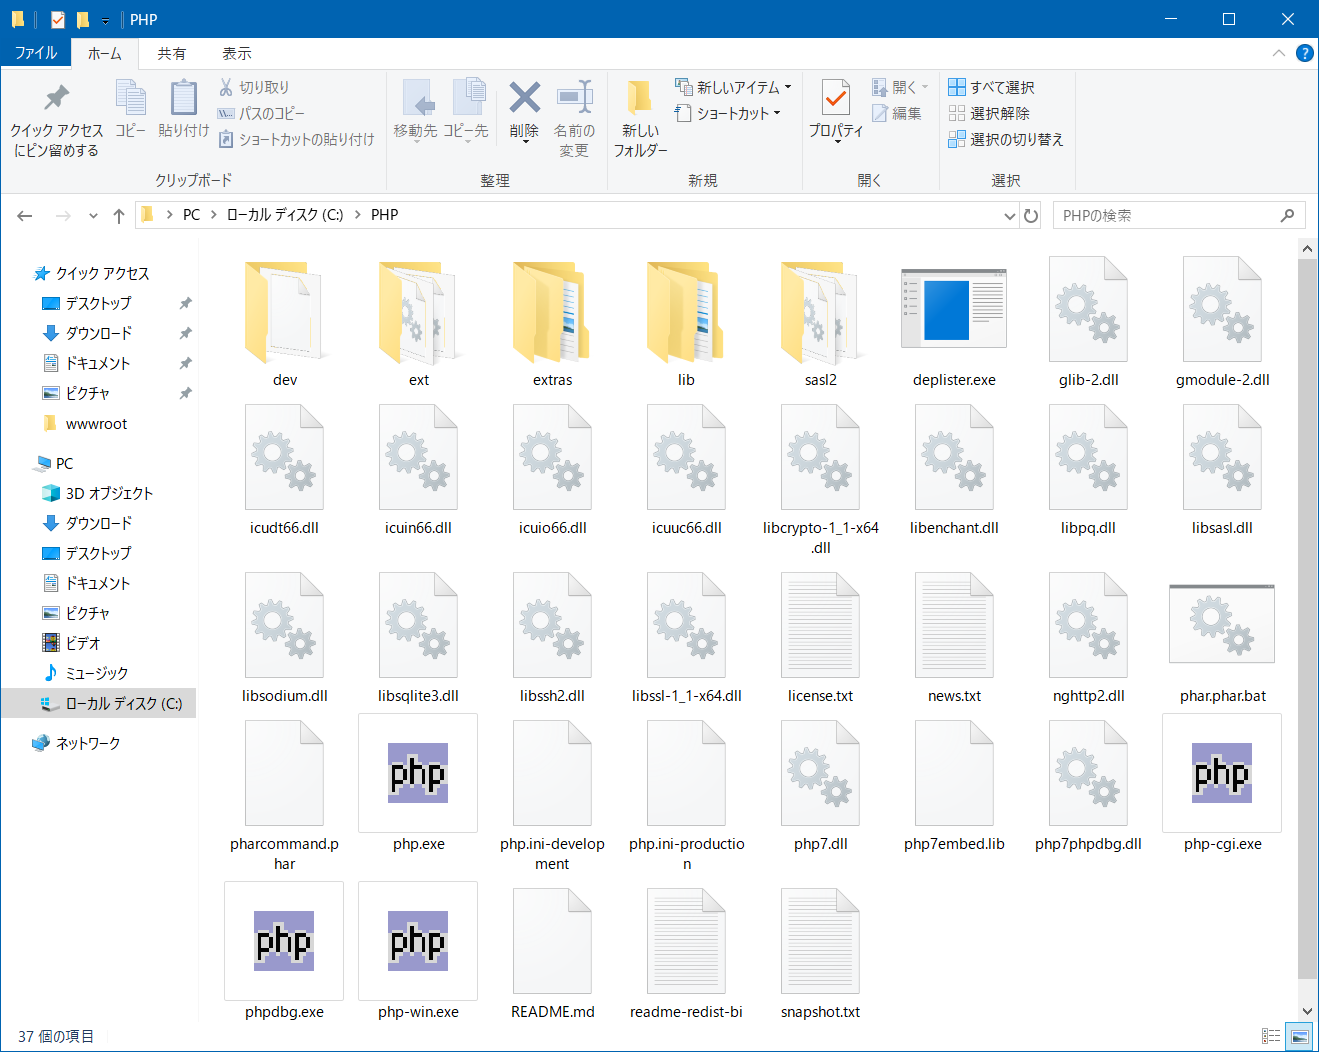Open the address bar history dropdown
Image resolution: width=1319 pixels, height=1052 pixels.
1009,216
